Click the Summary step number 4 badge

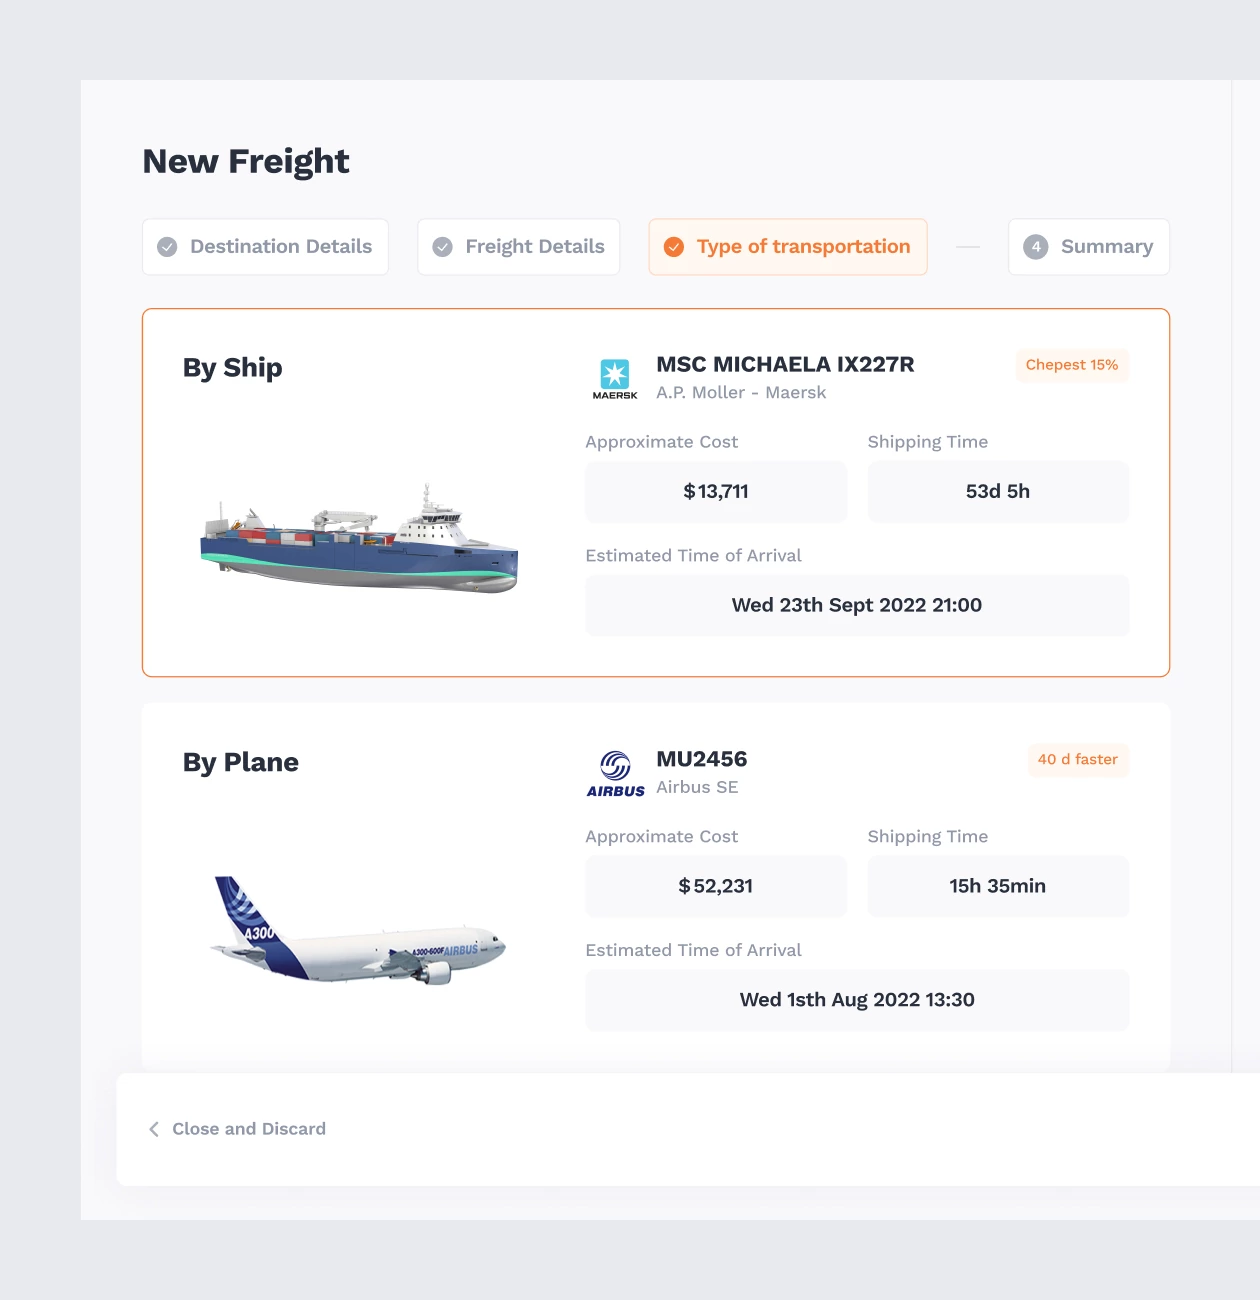tap(1036, 247)
